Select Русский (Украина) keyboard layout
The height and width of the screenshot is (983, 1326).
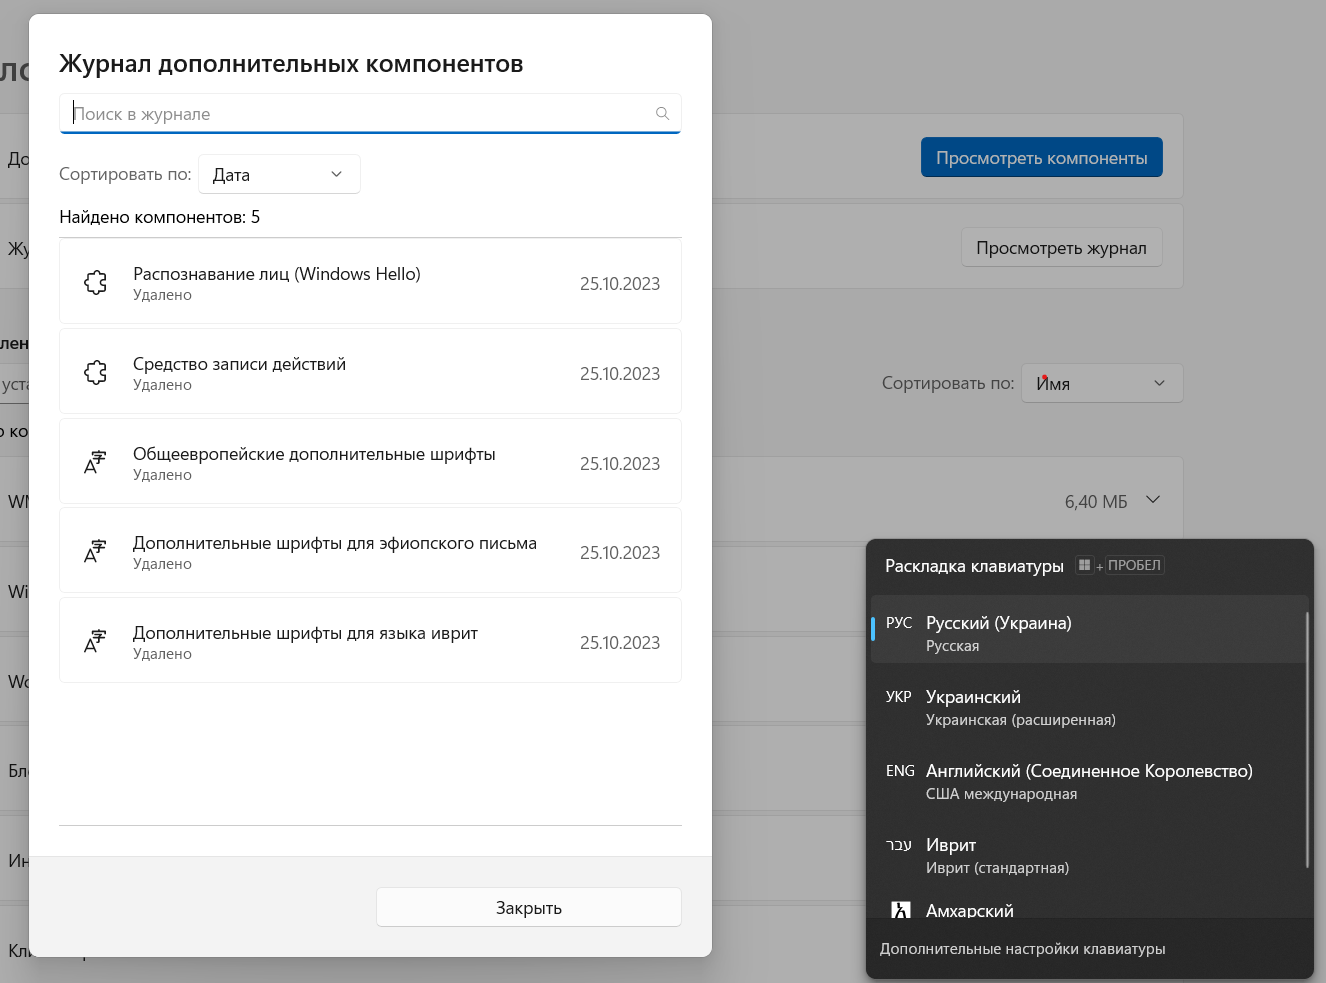point(1089,630)
